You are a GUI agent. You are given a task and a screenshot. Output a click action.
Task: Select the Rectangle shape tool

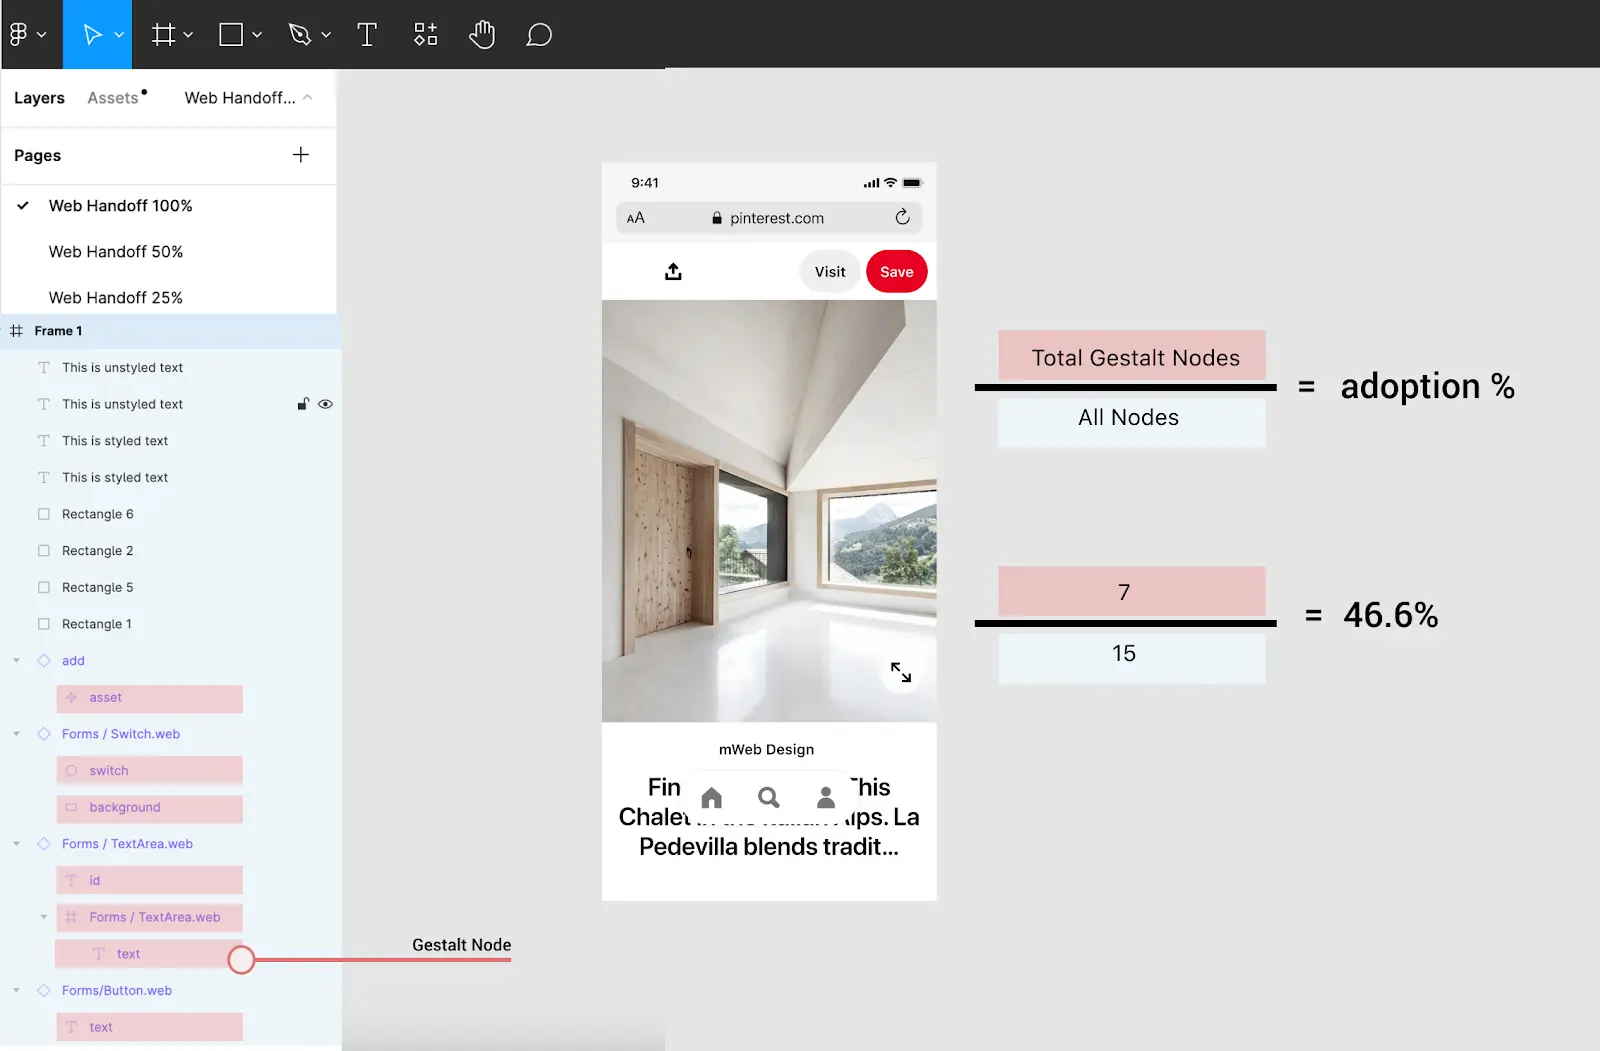coord(231,35)
